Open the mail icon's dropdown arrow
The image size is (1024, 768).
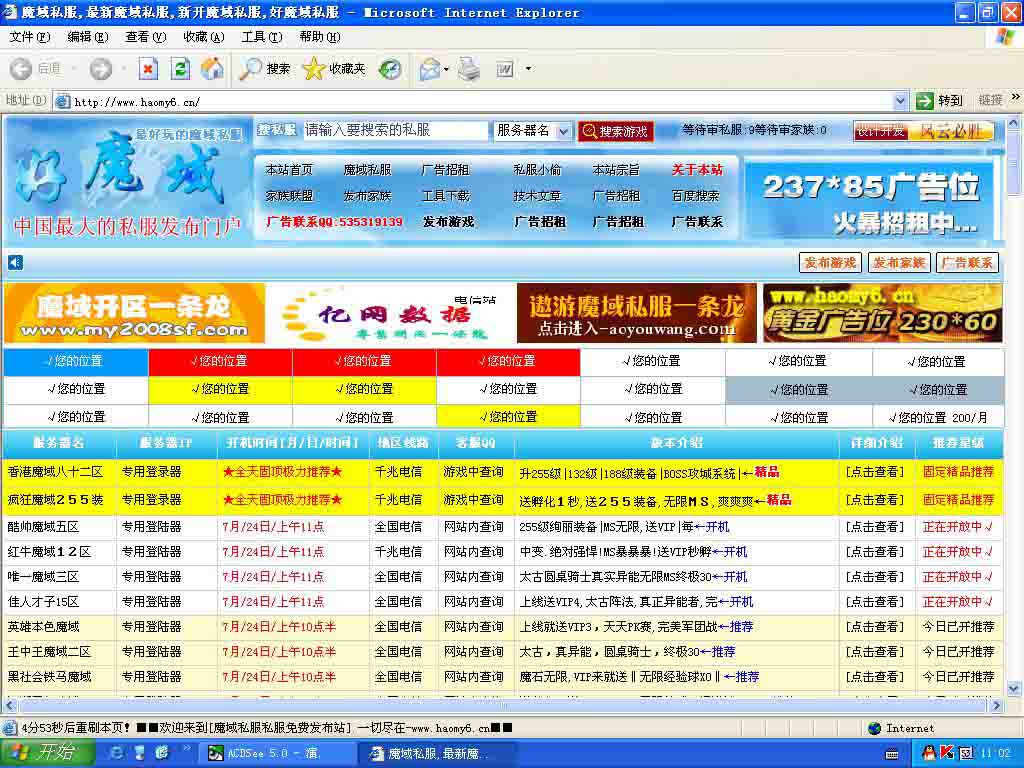(446, 70)
